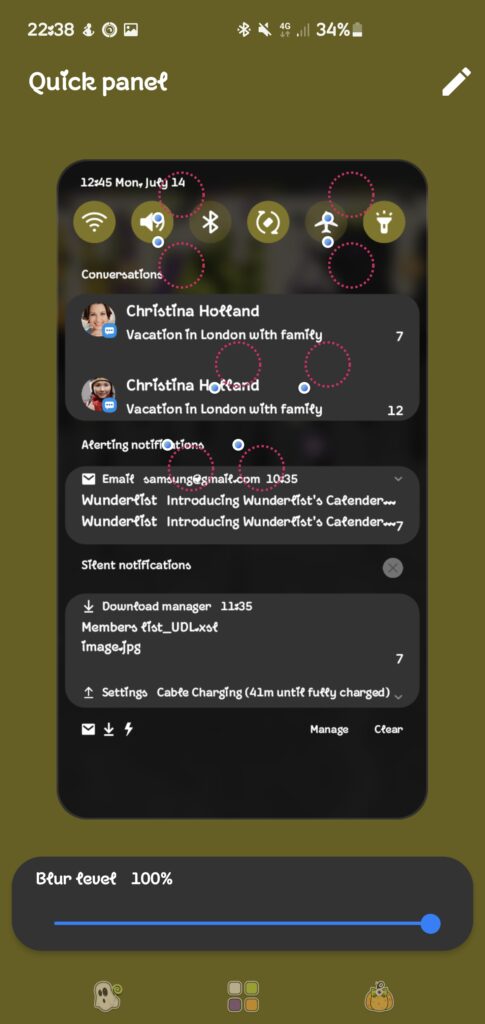Open first Christina Holland conversation avatar
This screenshot has width=485, height=1024.
(98, 321)
